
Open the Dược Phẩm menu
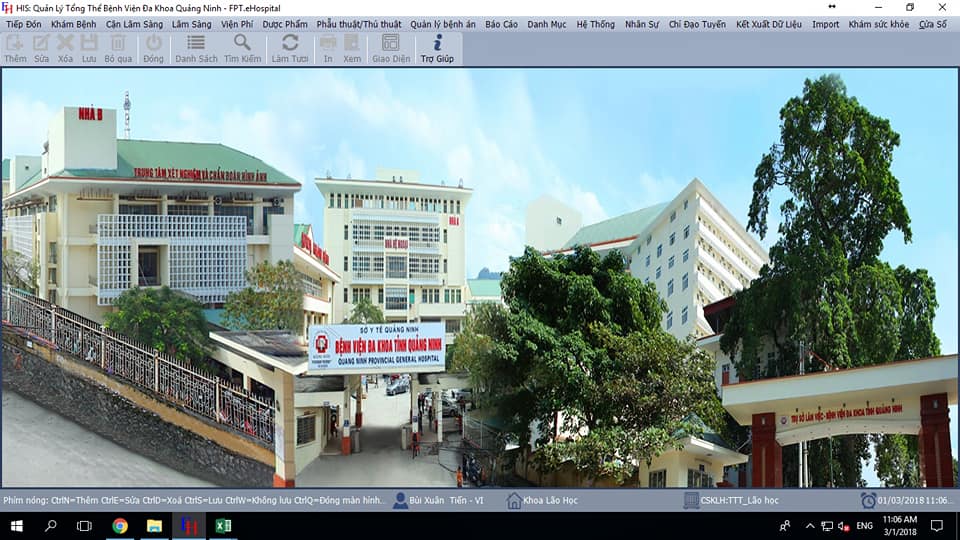285,24
